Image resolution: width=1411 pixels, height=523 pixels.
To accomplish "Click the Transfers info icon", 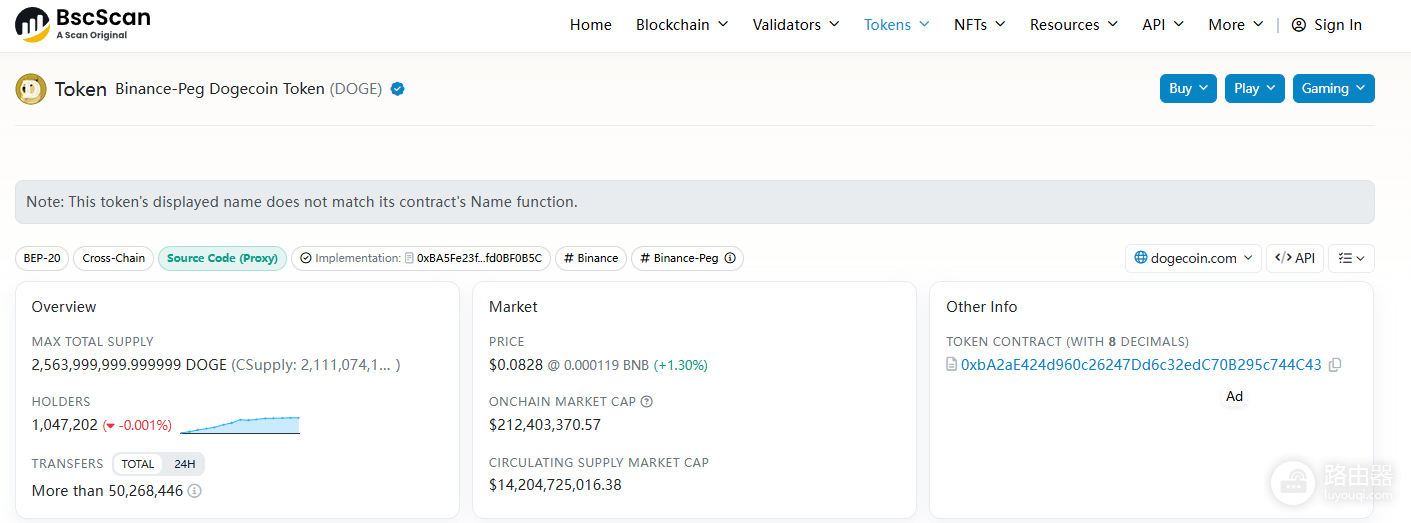I will [194, 491].
